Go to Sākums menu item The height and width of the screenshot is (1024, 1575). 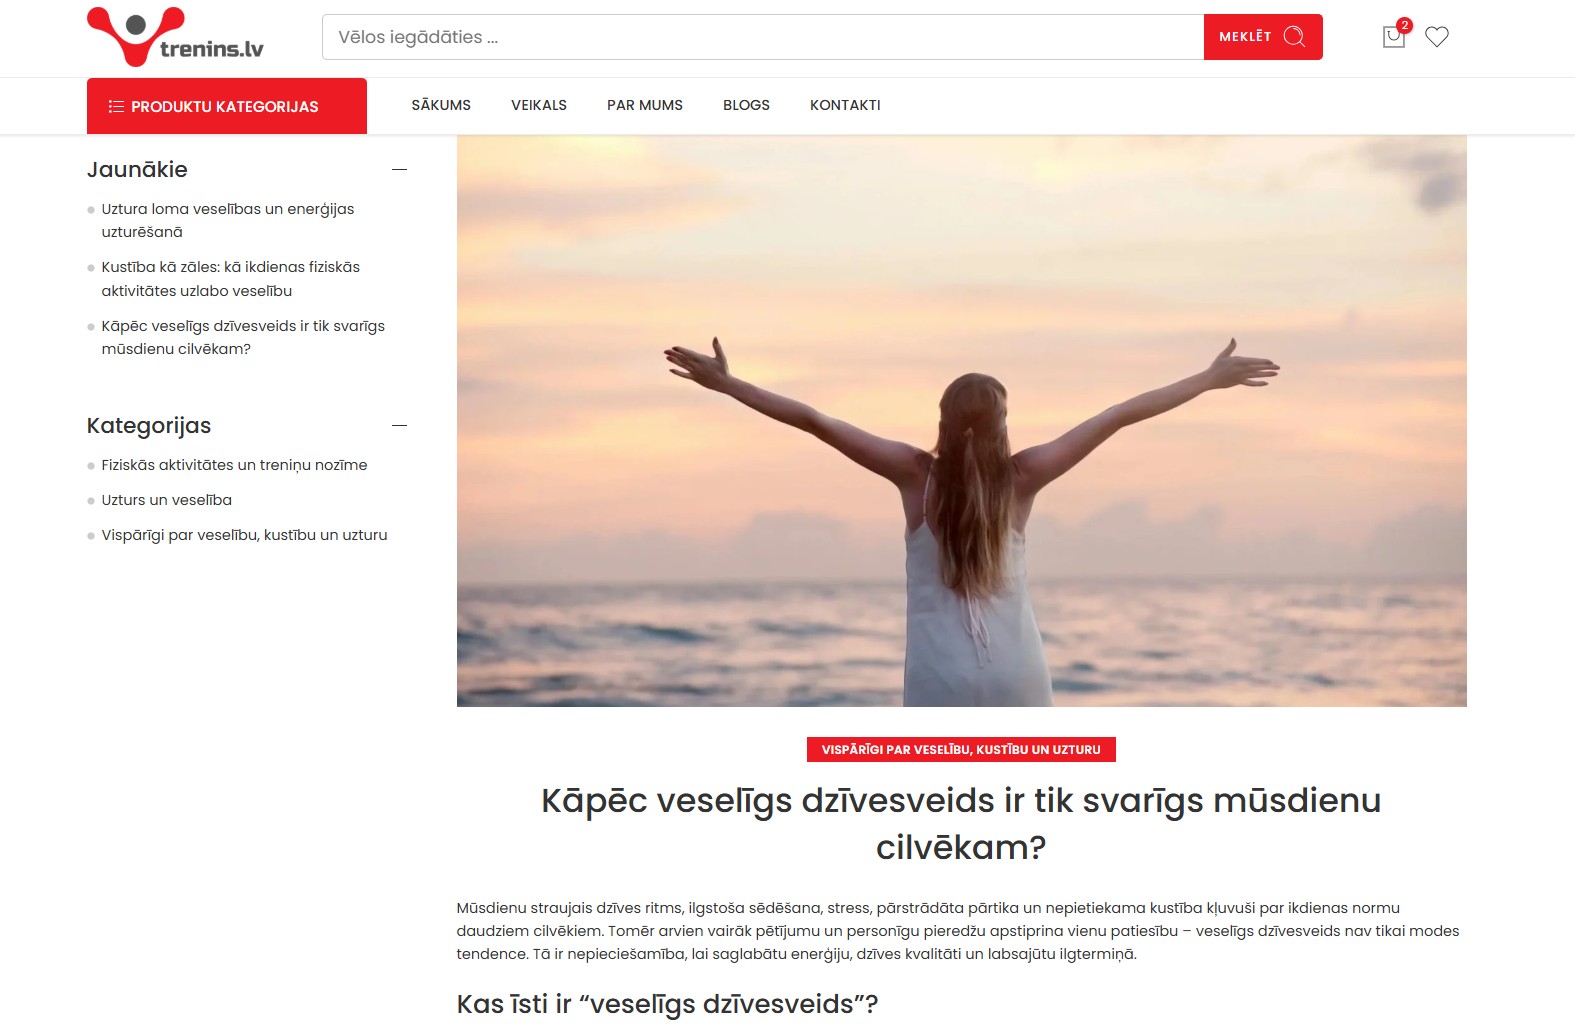pyautogui.click(x=441, y=105)
